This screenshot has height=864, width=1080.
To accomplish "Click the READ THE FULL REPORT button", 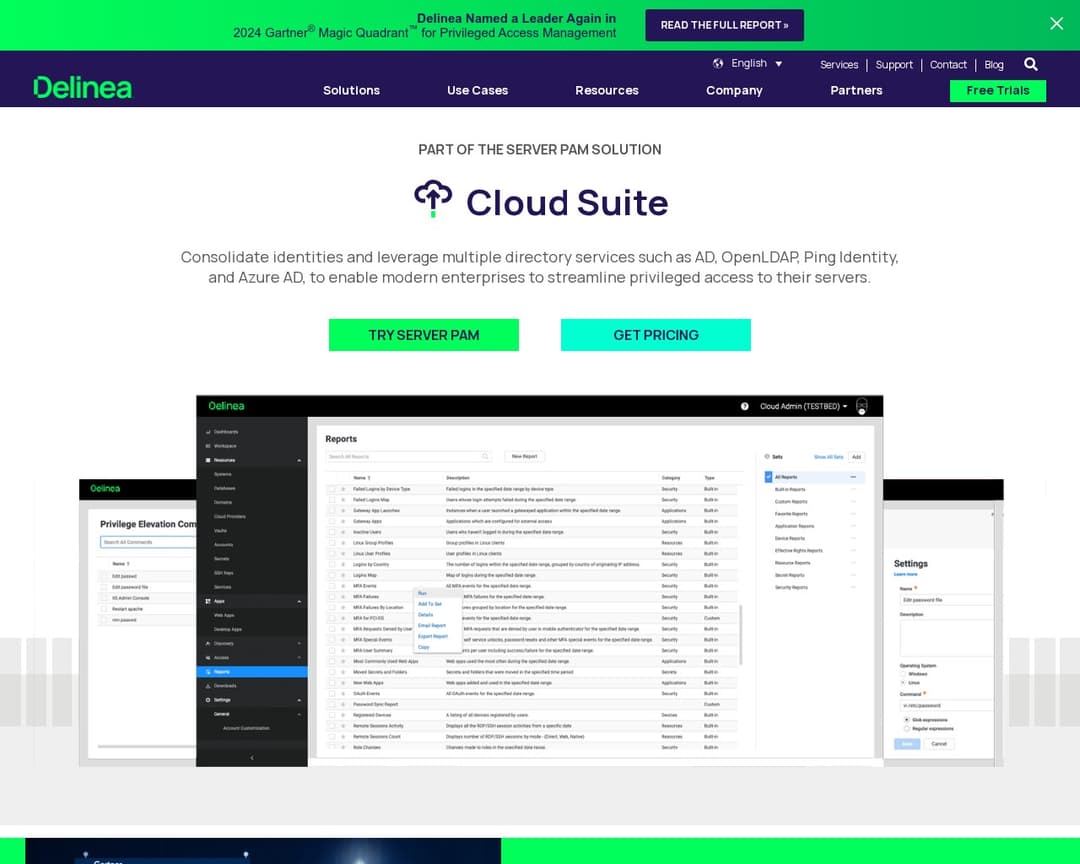I will click(724, 25).
